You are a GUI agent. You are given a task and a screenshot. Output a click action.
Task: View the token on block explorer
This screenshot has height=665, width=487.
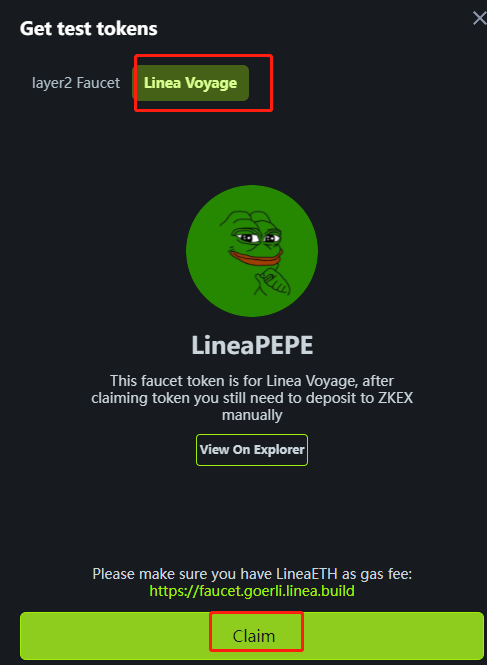[x=252, y=450]
